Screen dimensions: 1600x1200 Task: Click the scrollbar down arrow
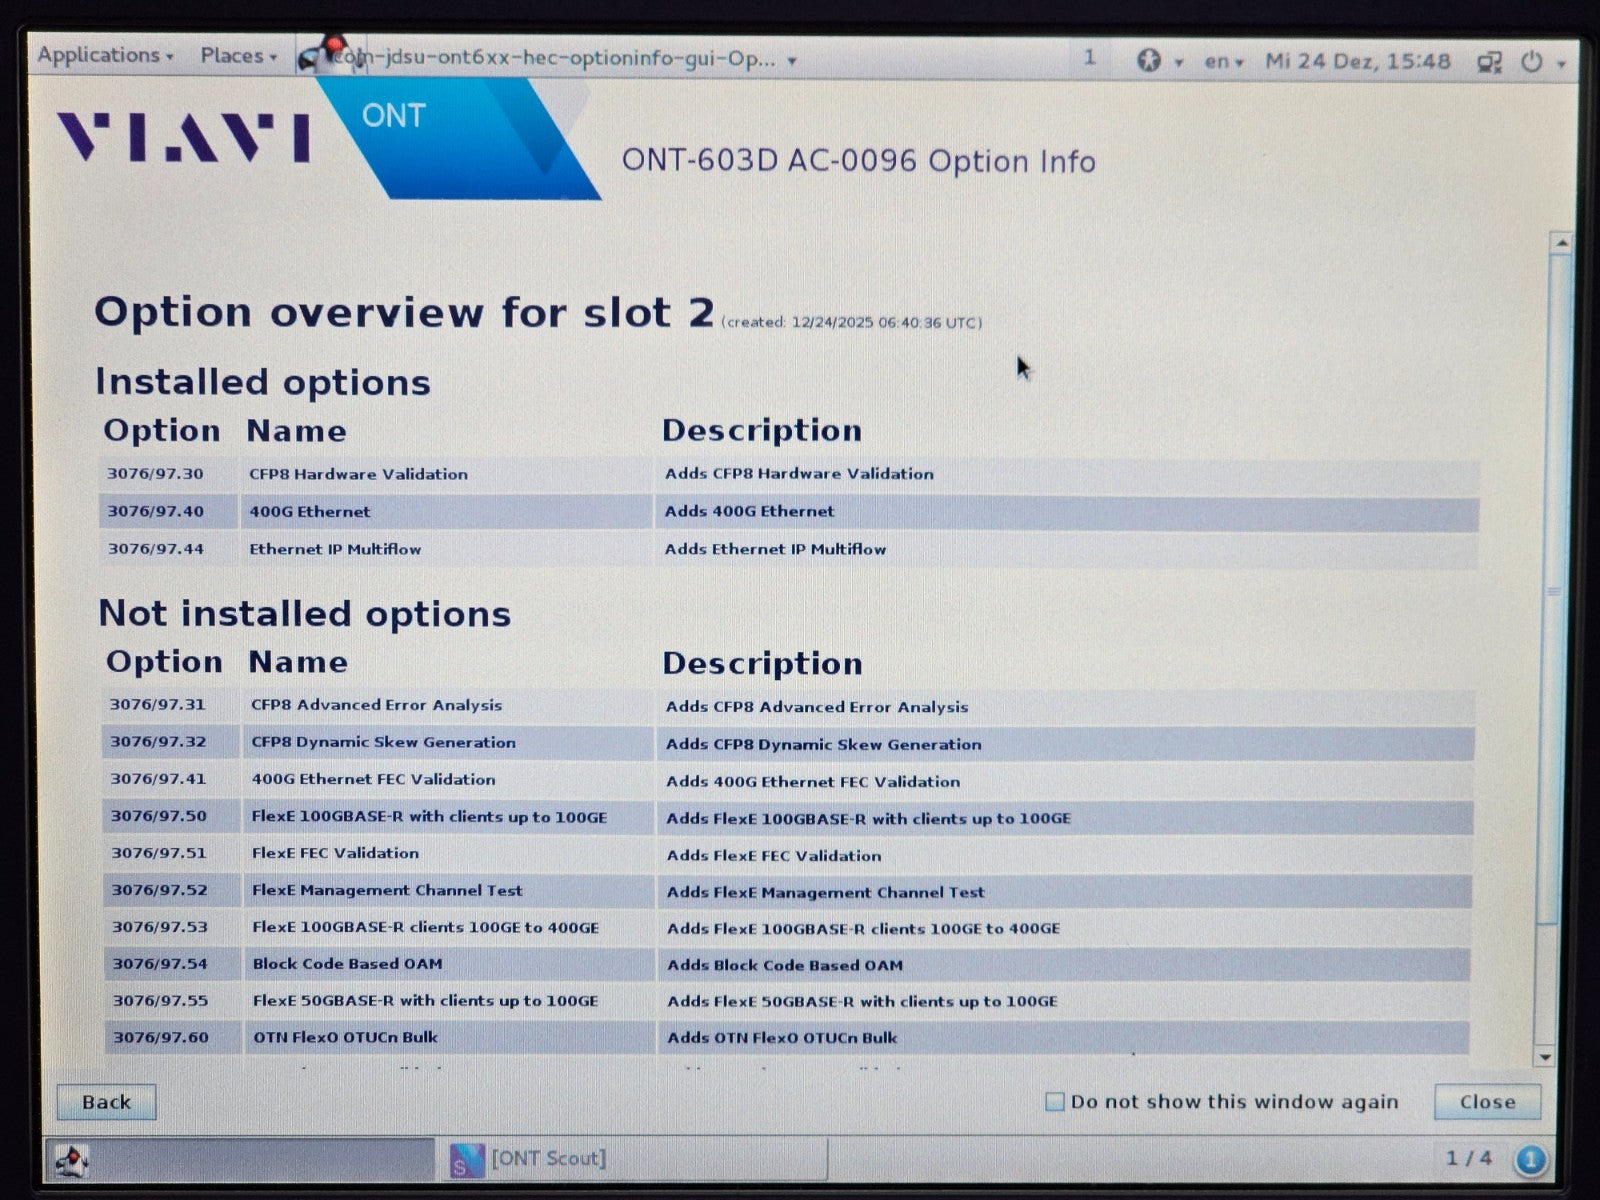[1545, 1057]
